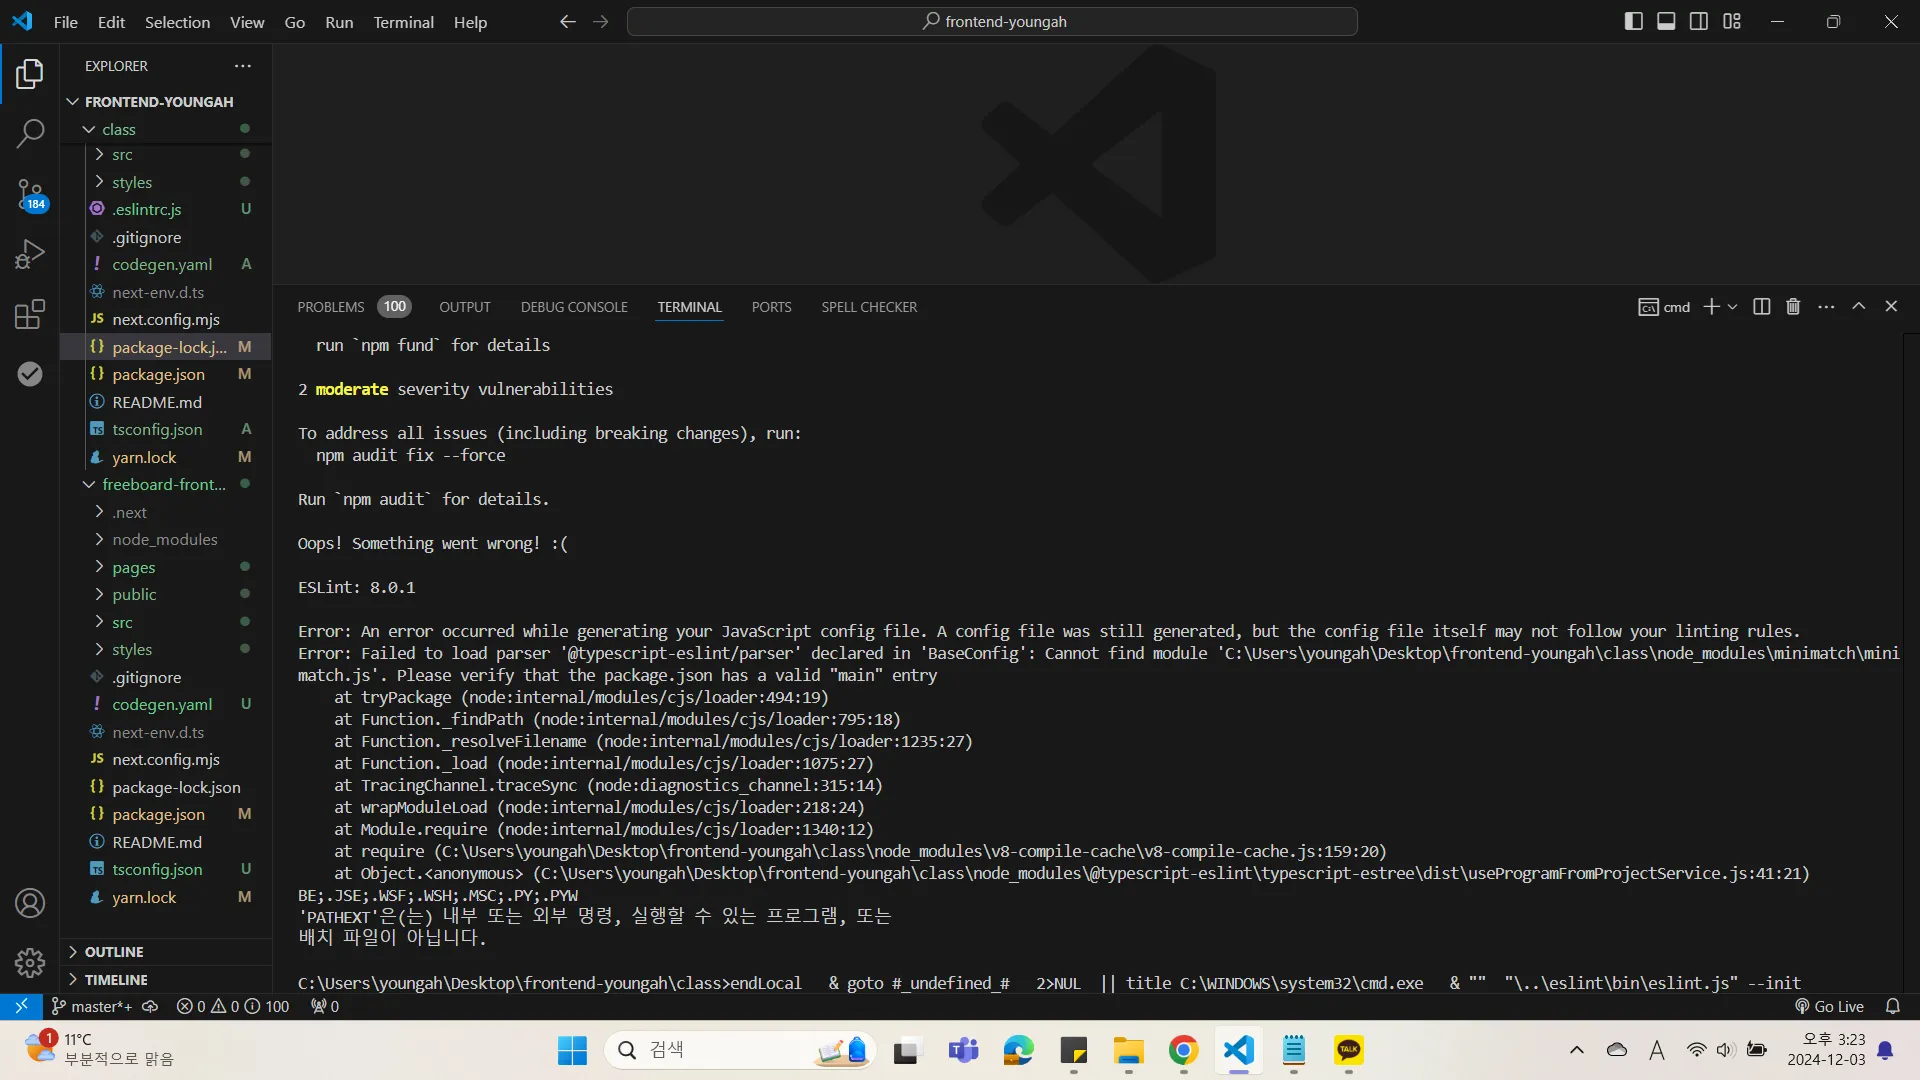Open the Selection menu
This screenshot has width=1920, height=1080.
point(177,22)
